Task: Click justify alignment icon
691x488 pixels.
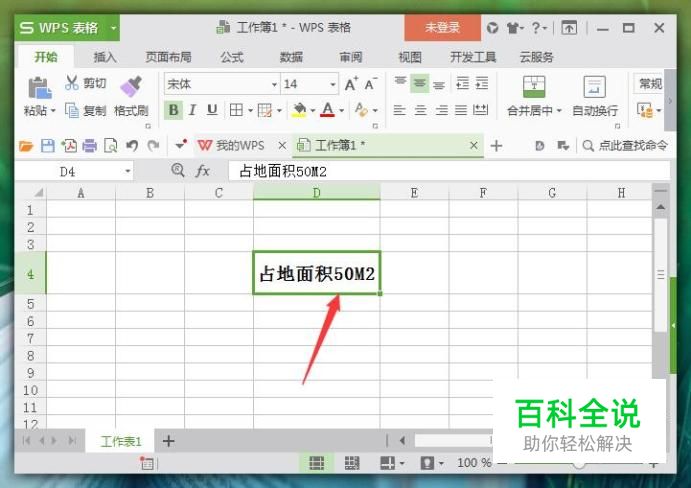Action: [461, 110]
